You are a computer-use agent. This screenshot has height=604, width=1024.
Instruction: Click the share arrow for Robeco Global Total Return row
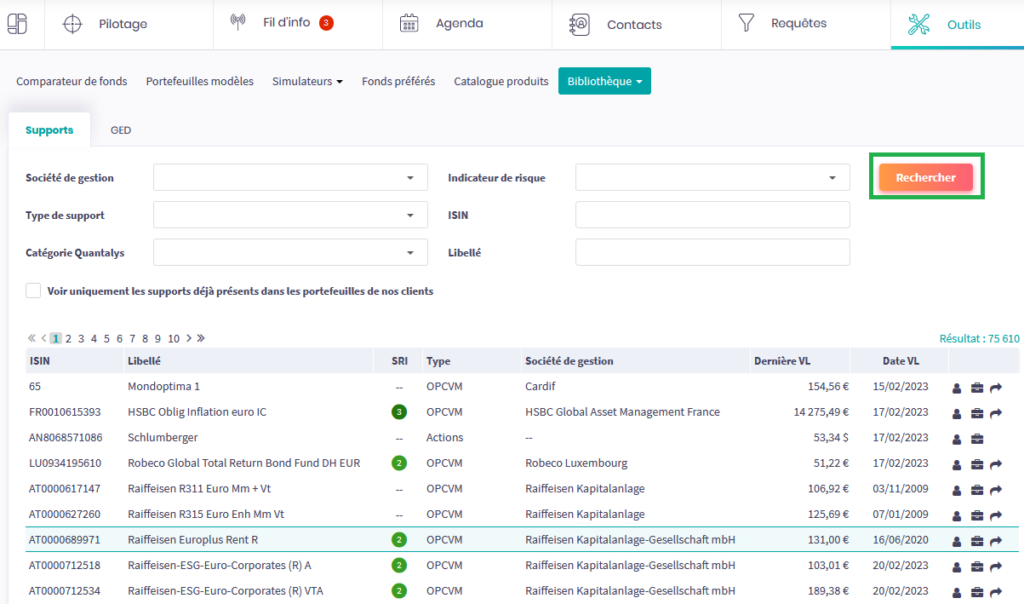(996, 464)
